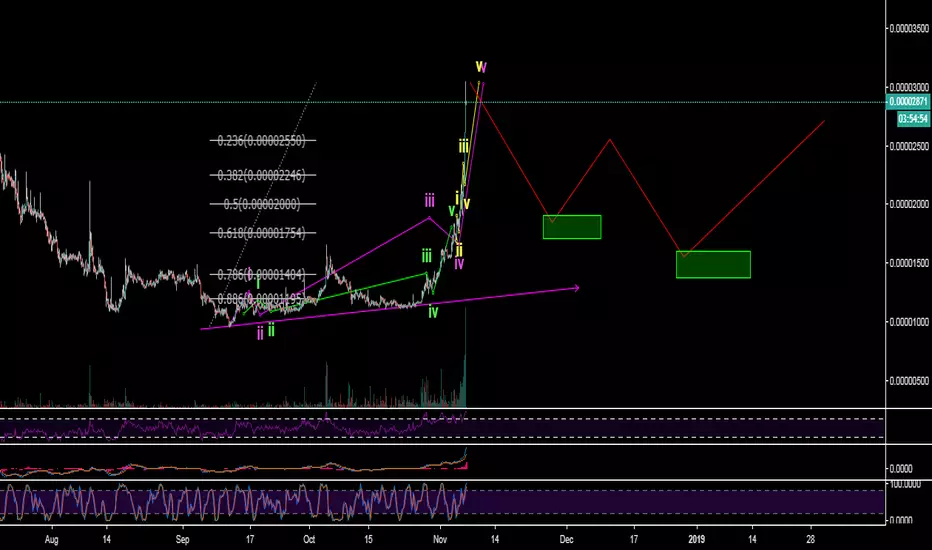Viewport: 932px width, 550px height.
Task: Click the magenta wave iii label
Action: [429, 200]
